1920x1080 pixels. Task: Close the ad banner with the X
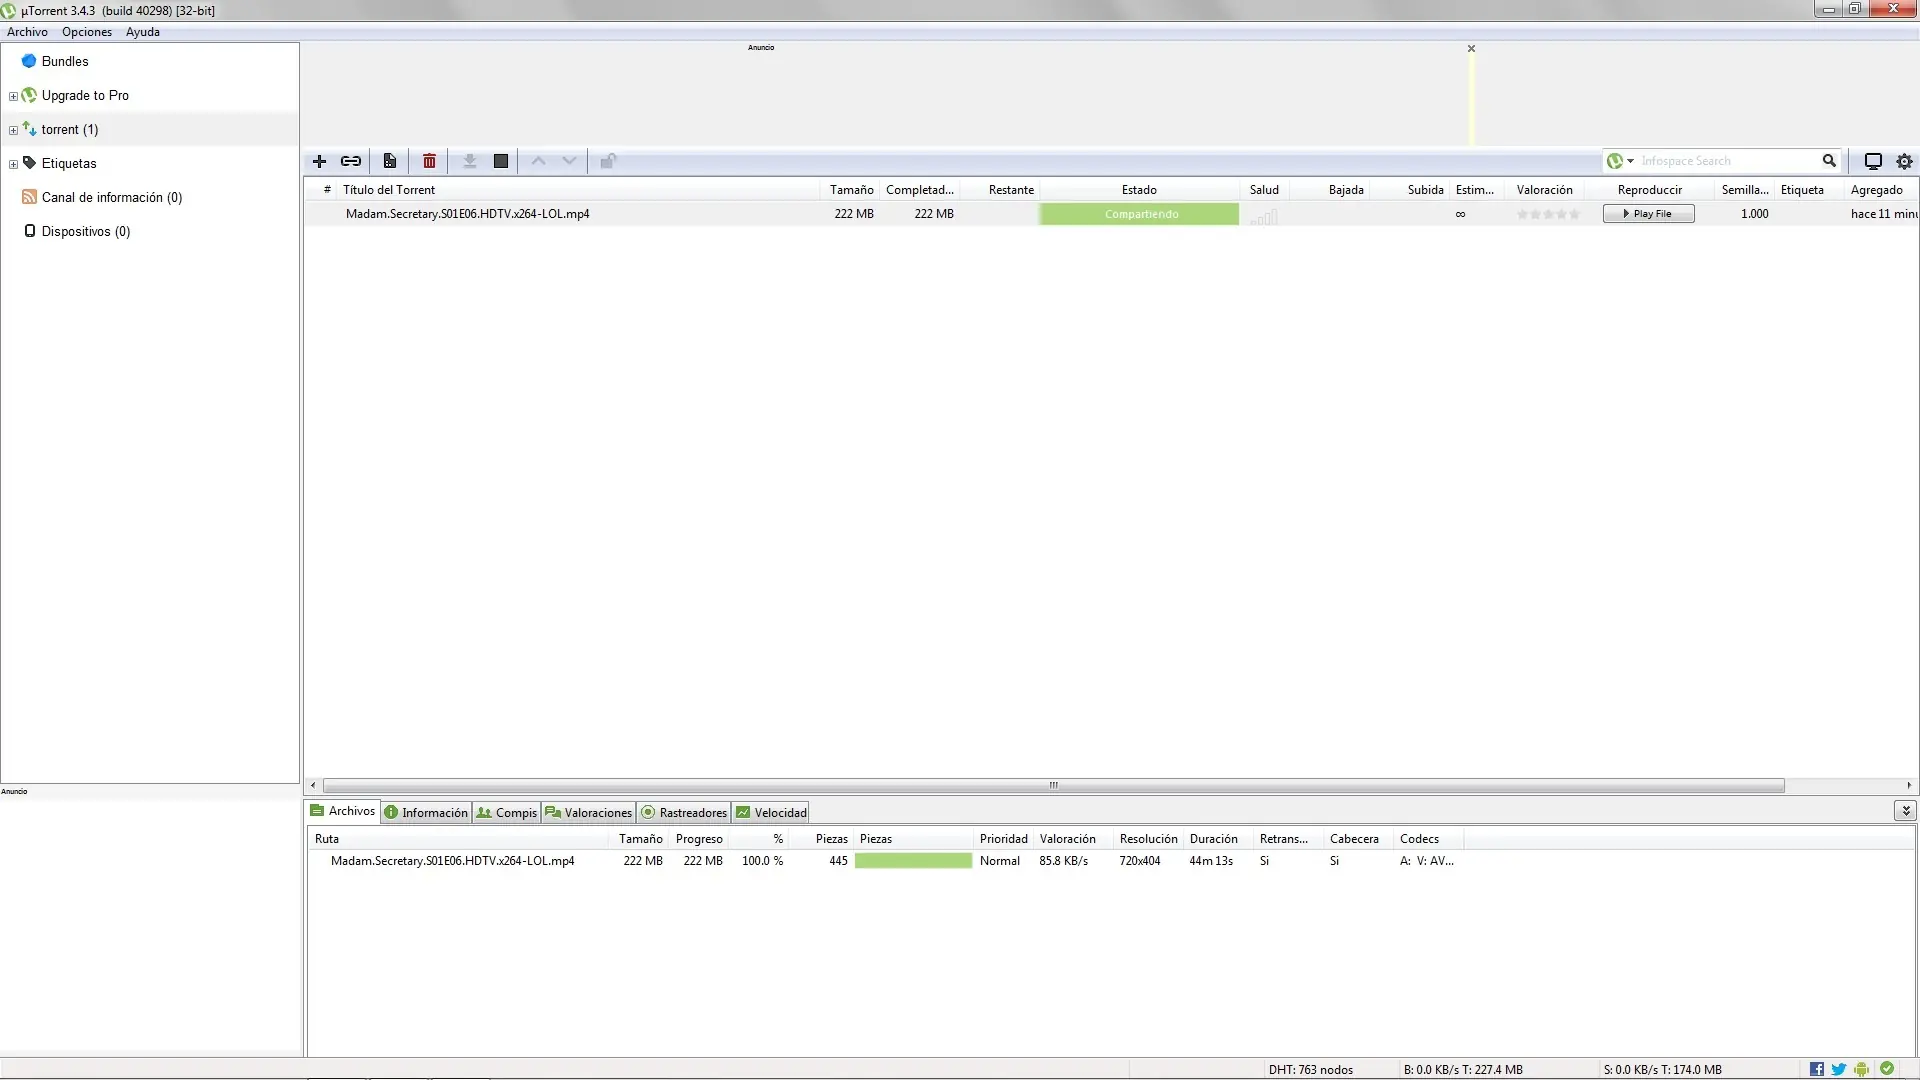tap(1471, 48)
